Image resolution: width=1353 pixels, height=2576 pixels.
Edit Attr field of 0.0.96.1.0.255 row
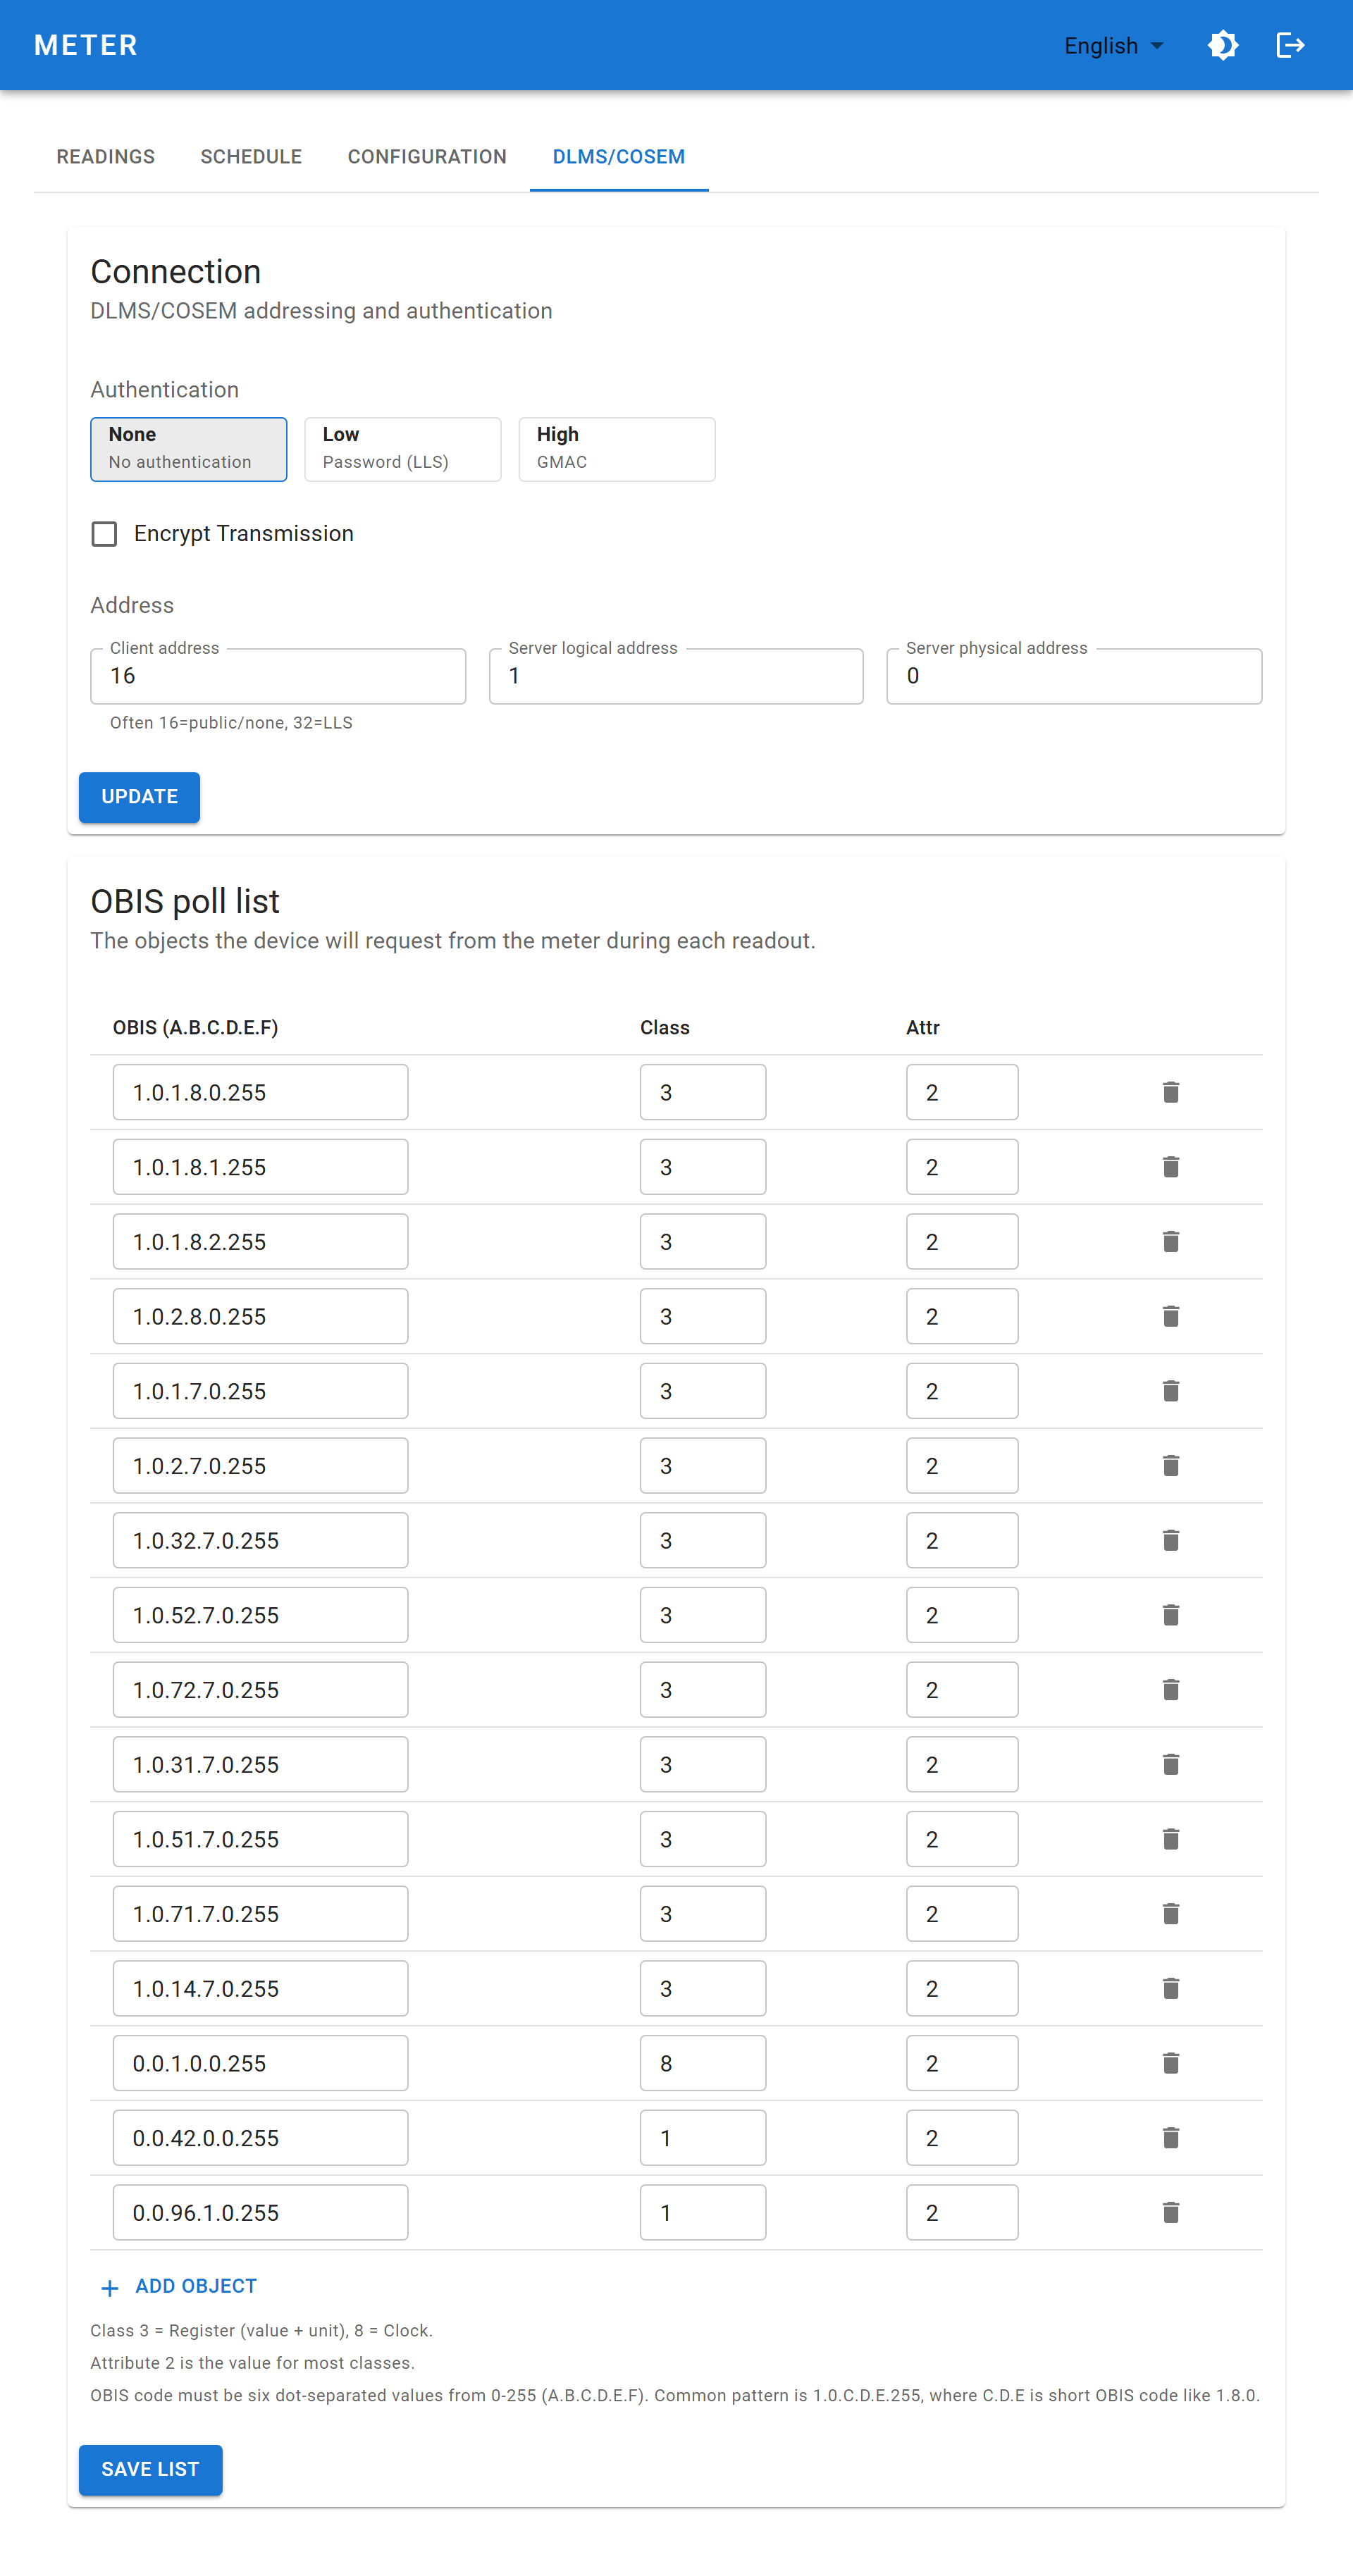[962, 2212]
